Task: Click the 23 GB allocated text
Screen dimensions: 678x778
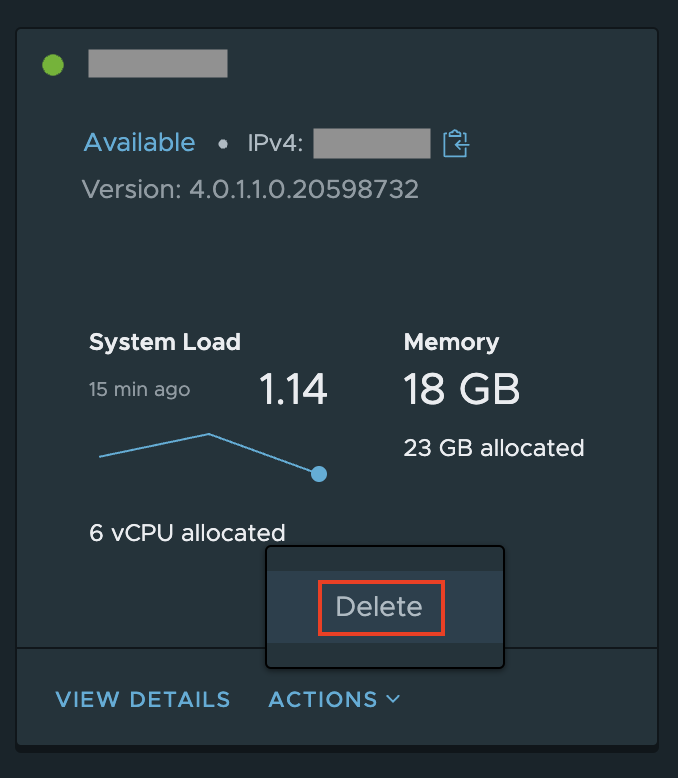Action: coord(494,447)
